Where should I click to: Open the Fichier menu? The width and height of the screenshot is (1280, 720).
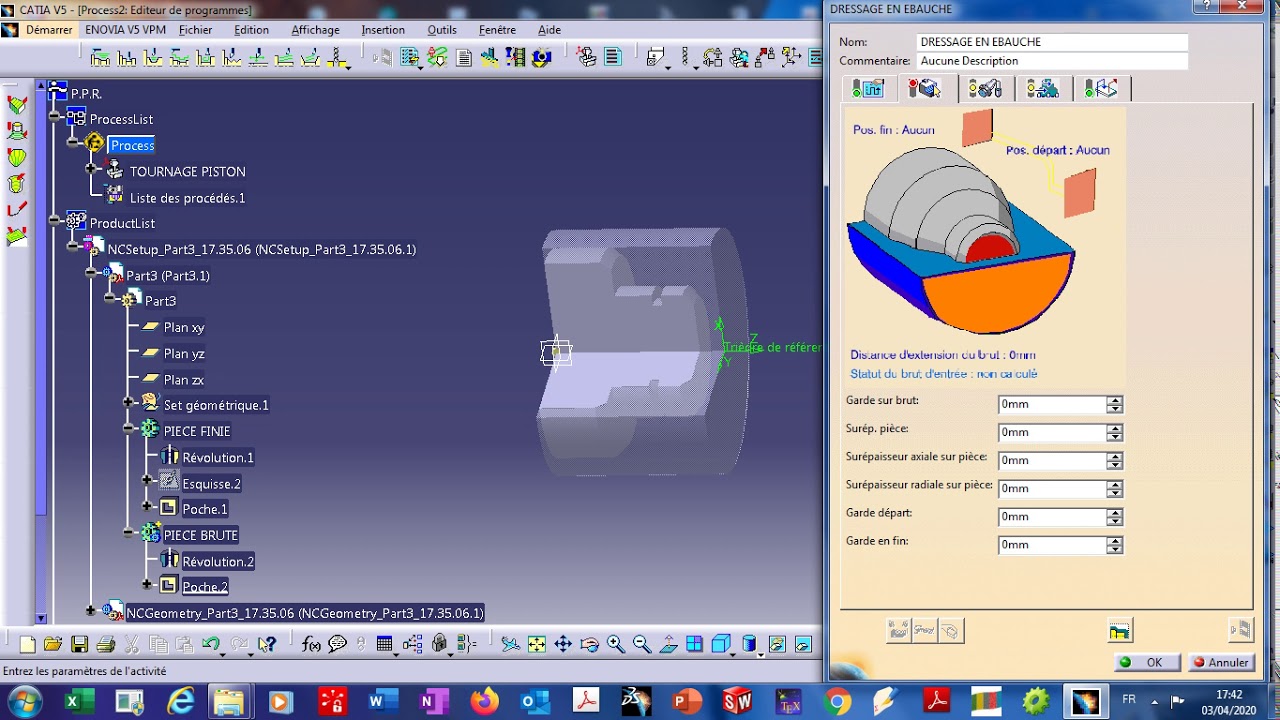pyautogui.click(x=196, y=30)
